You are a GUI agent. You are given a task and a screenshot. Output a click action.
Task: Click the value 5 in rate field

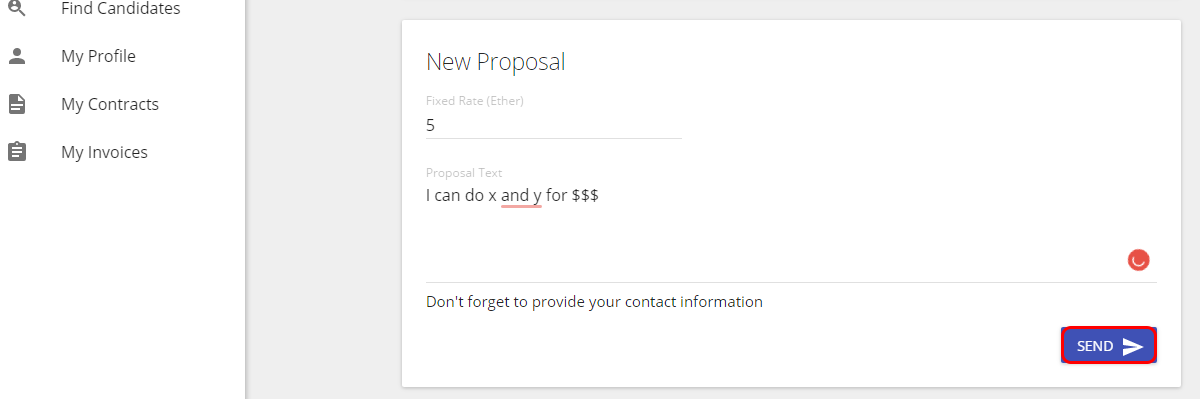point(431,126)
